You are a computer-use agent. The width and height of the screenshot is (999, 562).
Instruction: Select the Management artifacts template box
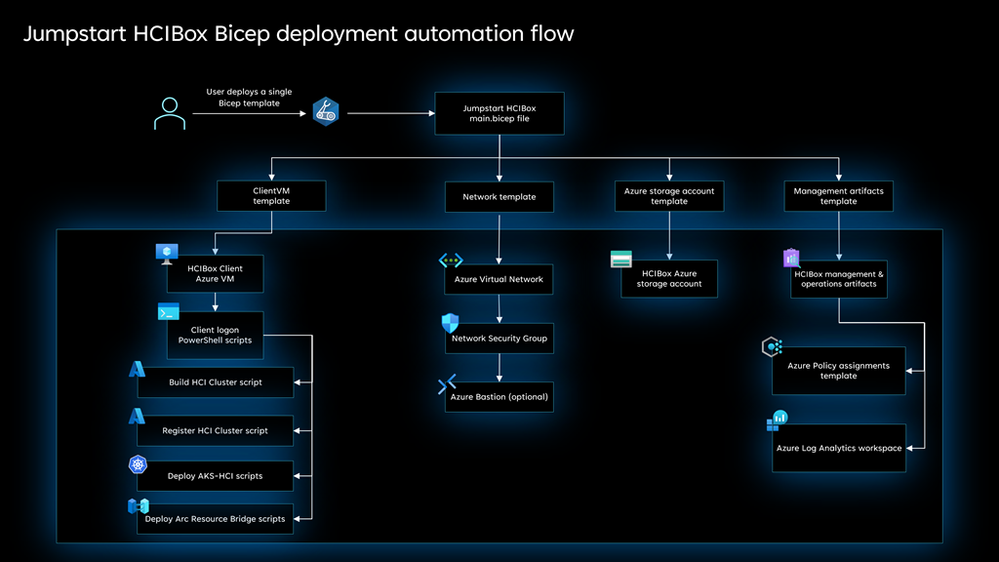click(x=838, y=196)
